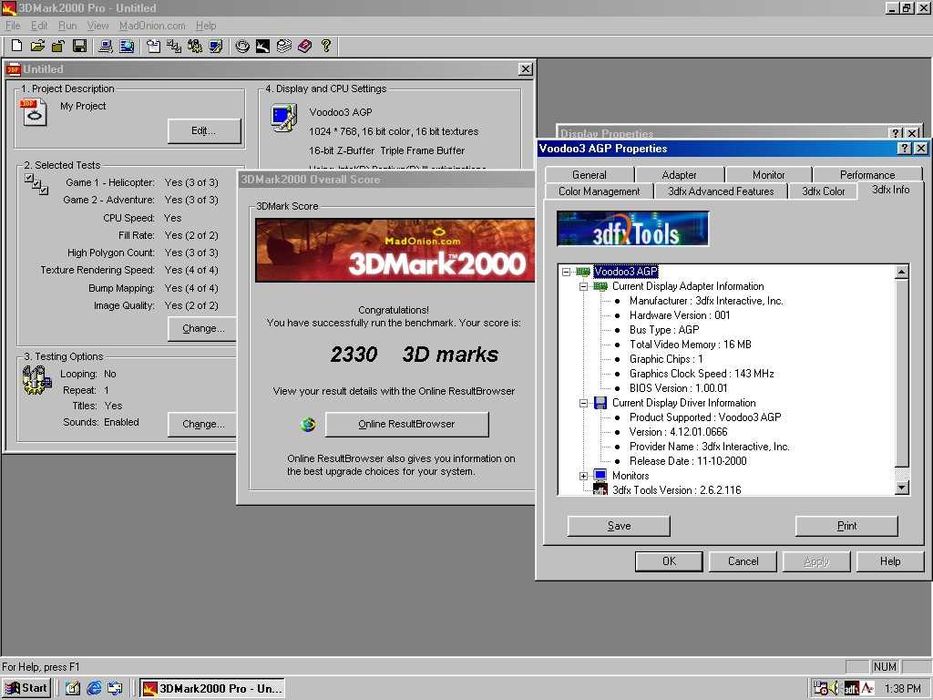Viewport: 933px width, 700px height.
Task: Click the 3DMark2000 Pro taskbar button
Action: 212,688
